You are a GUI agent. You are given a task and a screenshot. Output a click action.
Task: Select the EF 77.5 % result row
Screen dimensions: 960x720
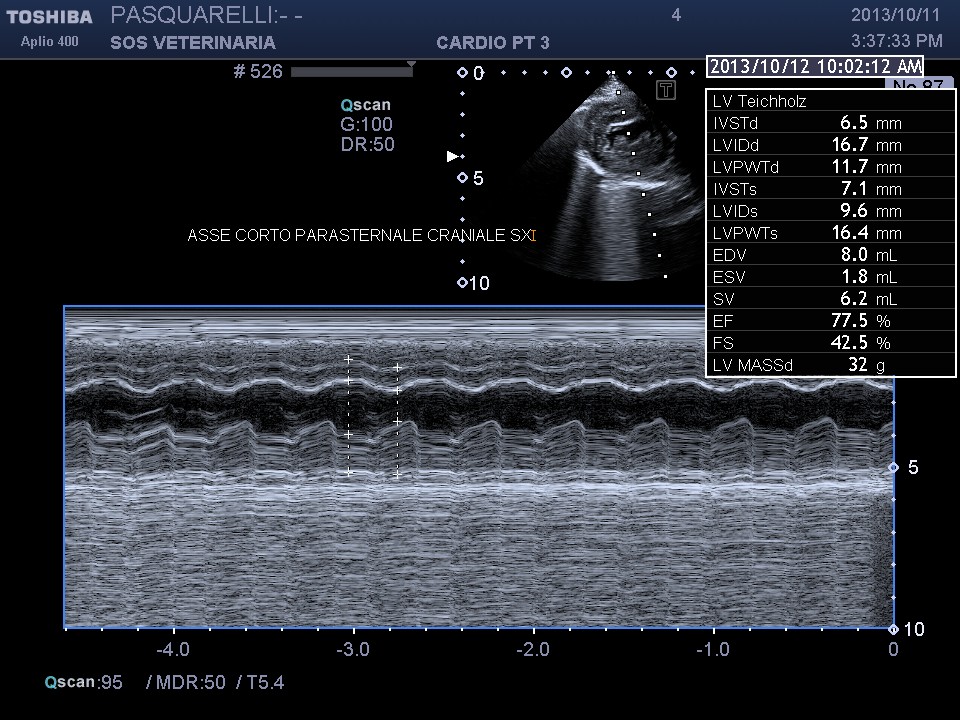pos(830,321)
